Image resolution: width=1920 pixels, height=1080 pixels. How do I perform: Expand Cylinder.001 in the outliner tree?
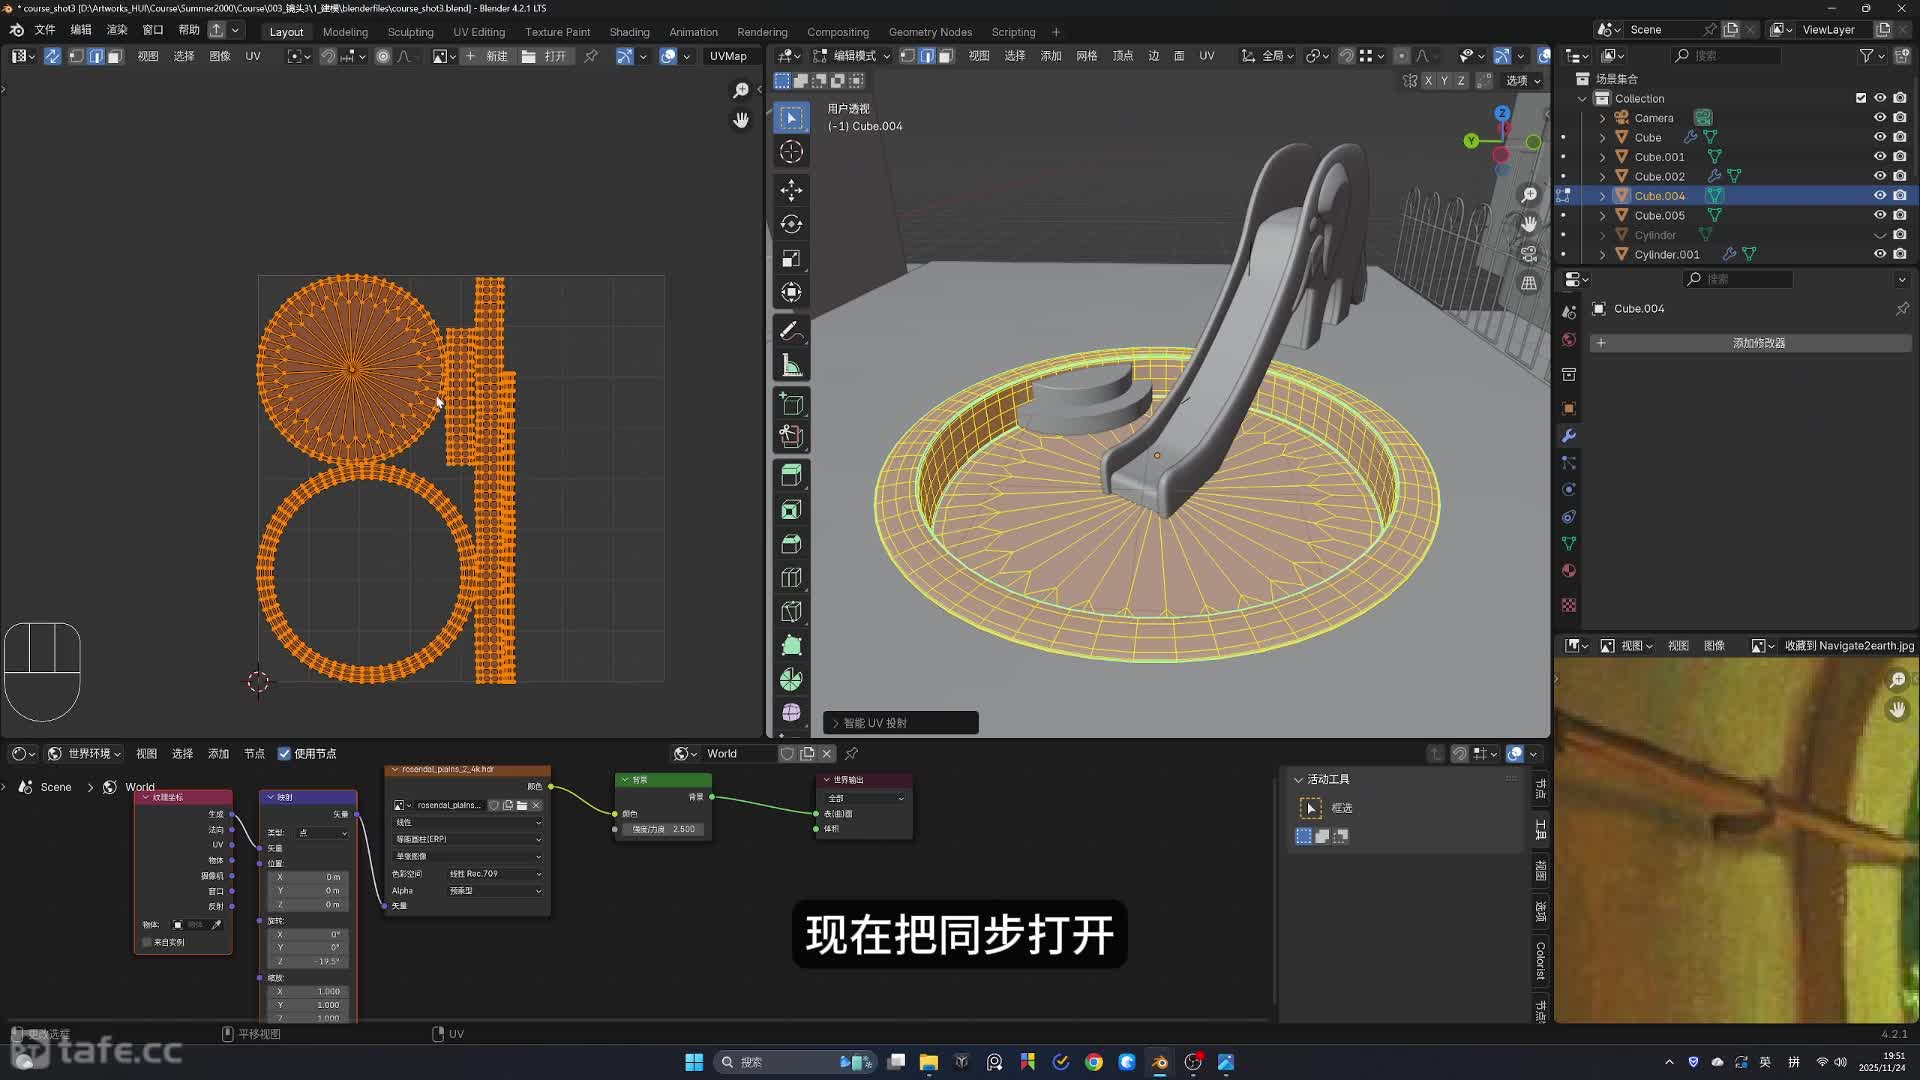click(x=1602, y=254)
